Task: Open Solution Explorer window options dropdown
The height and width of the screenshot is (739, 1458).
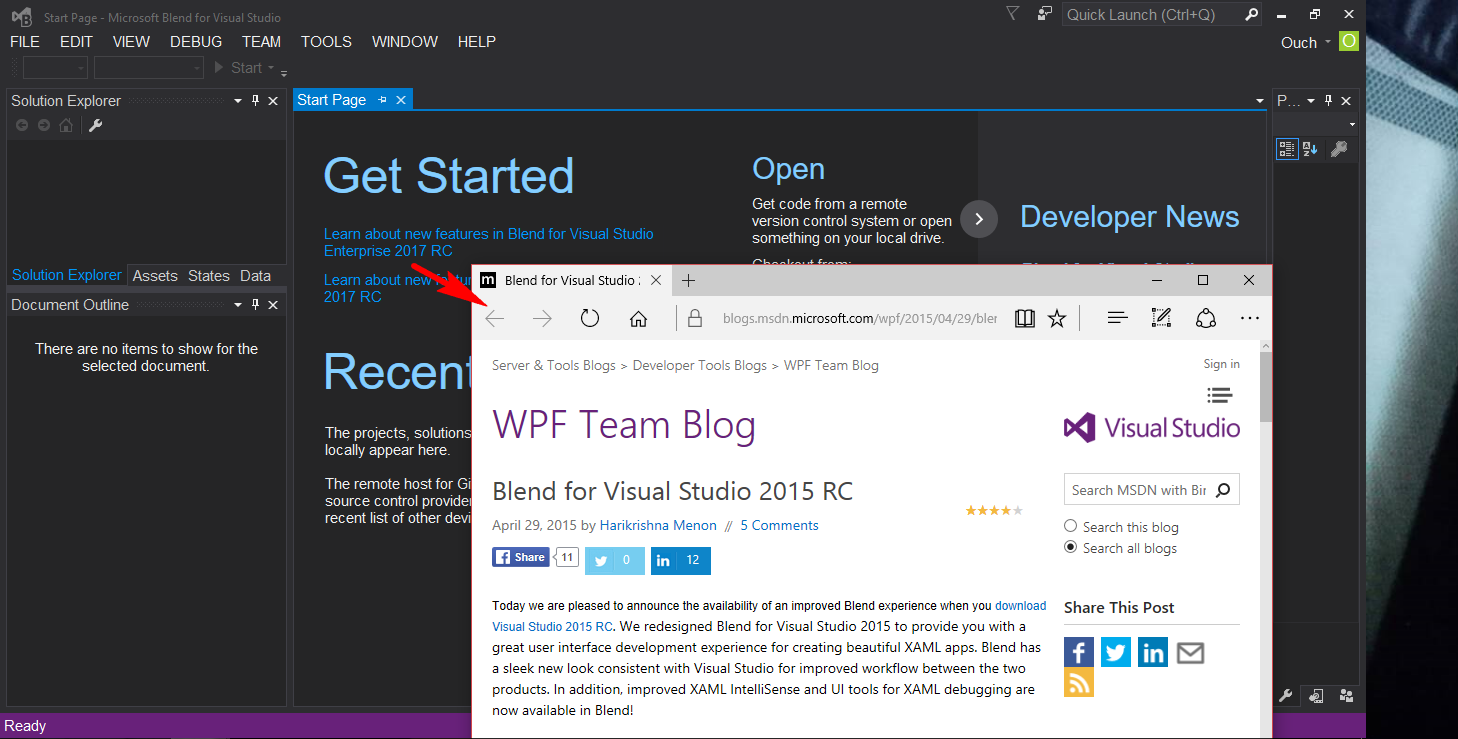Action: point(238,101)
